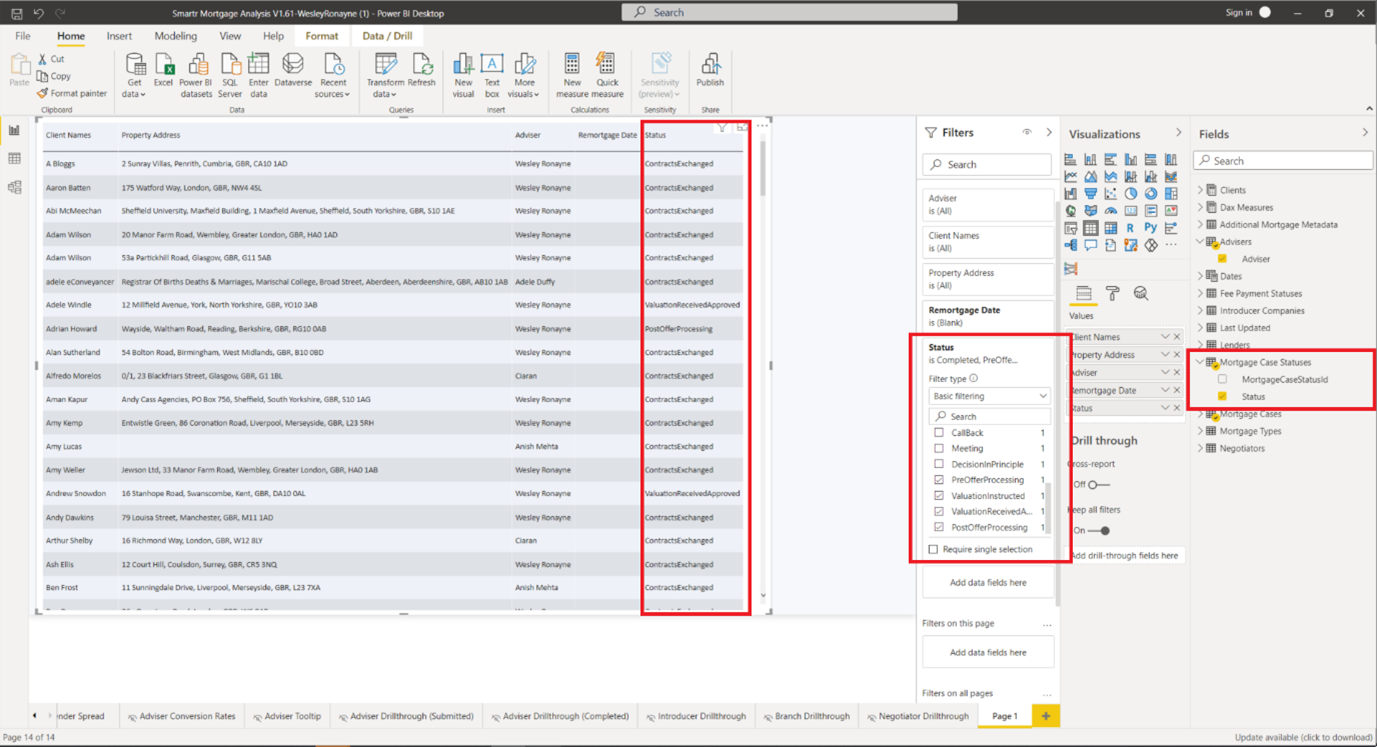Collapse the Visualizations pane

pyautogui.click(x=1178, y=133)
